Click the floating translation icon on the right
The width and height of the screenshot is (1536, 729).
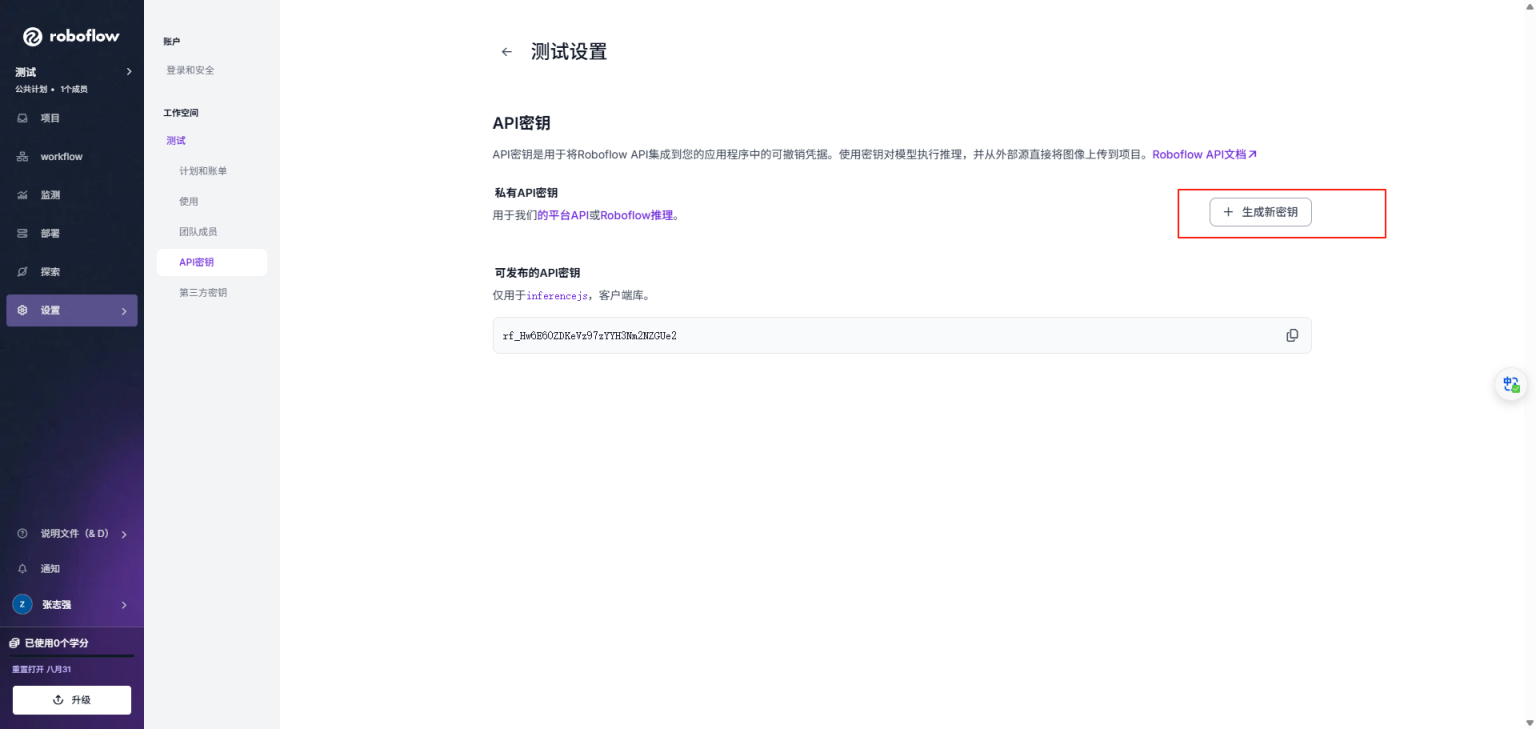(1510, 384)
